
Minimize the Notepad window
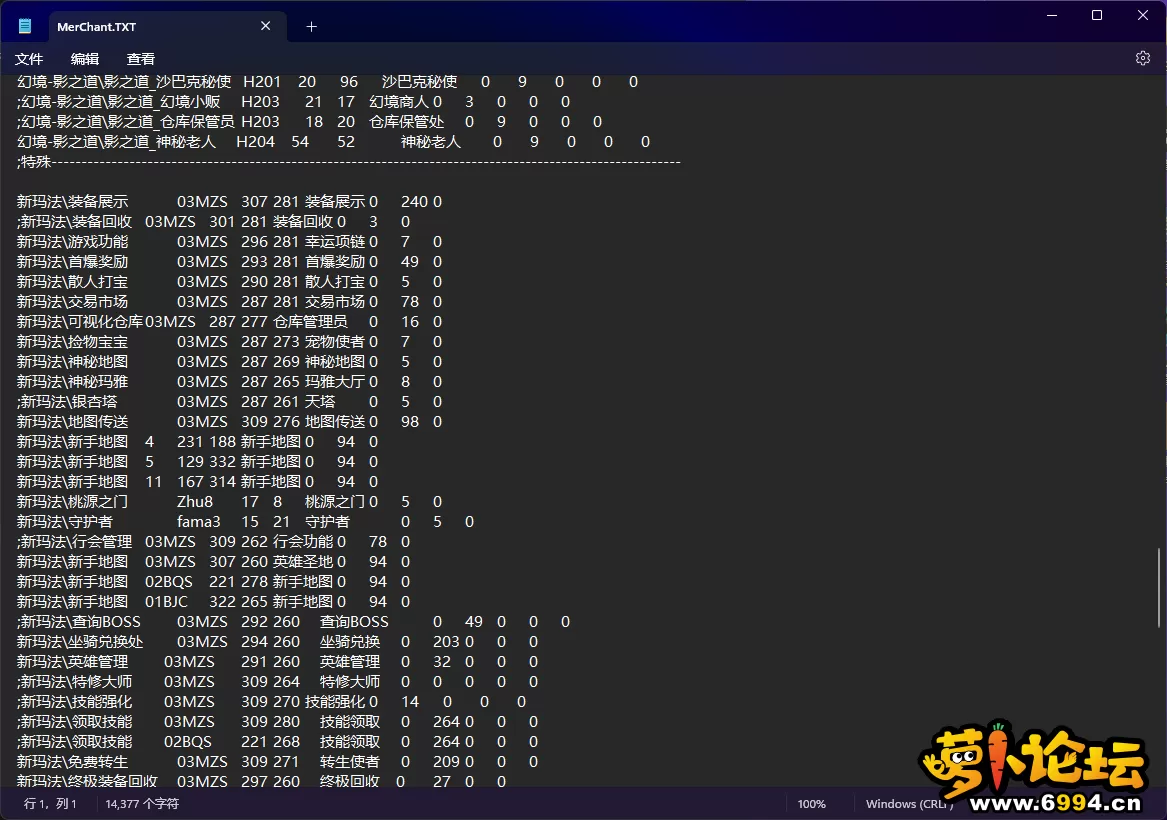(1051, 15)
